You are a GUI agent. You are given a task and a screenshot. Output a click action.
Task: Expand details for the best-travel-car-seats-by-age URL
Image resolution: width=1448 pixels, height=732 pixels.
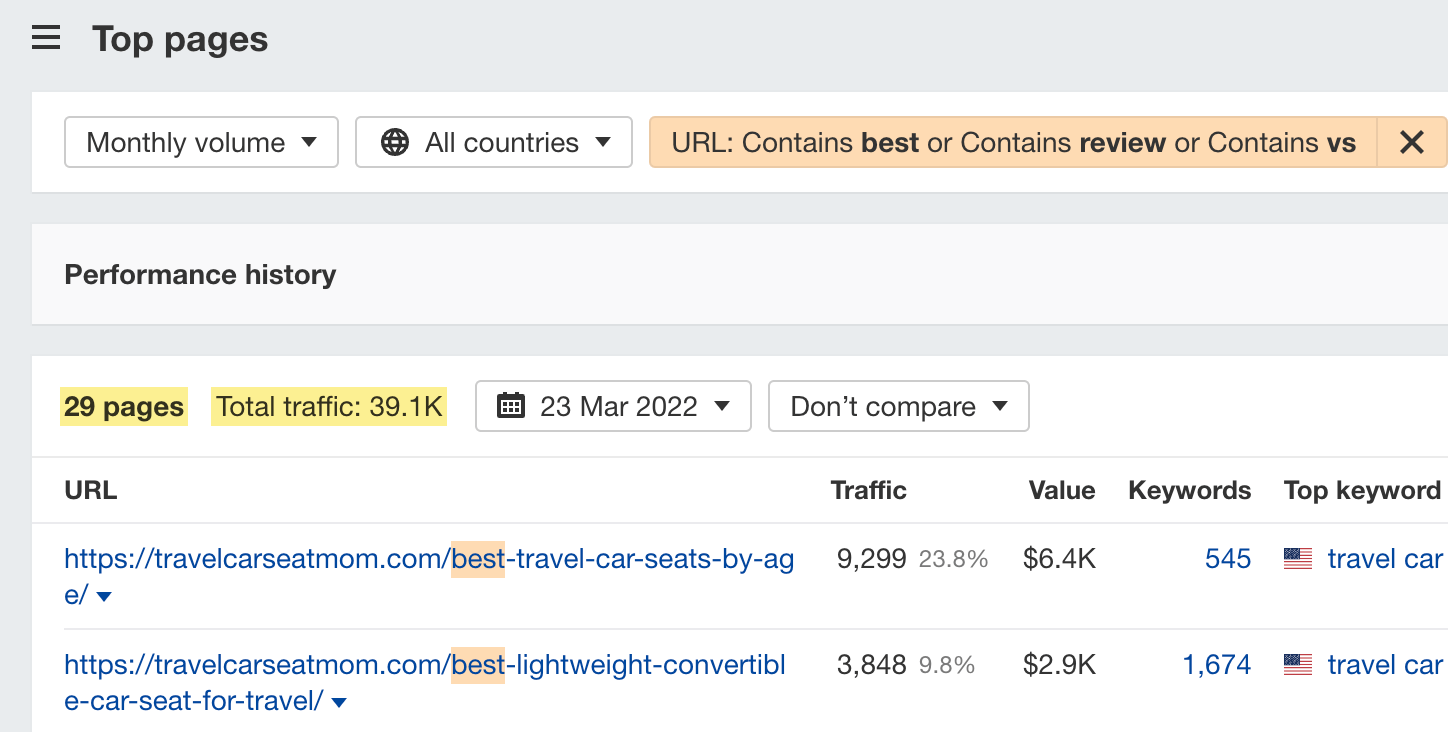point(107,595)
